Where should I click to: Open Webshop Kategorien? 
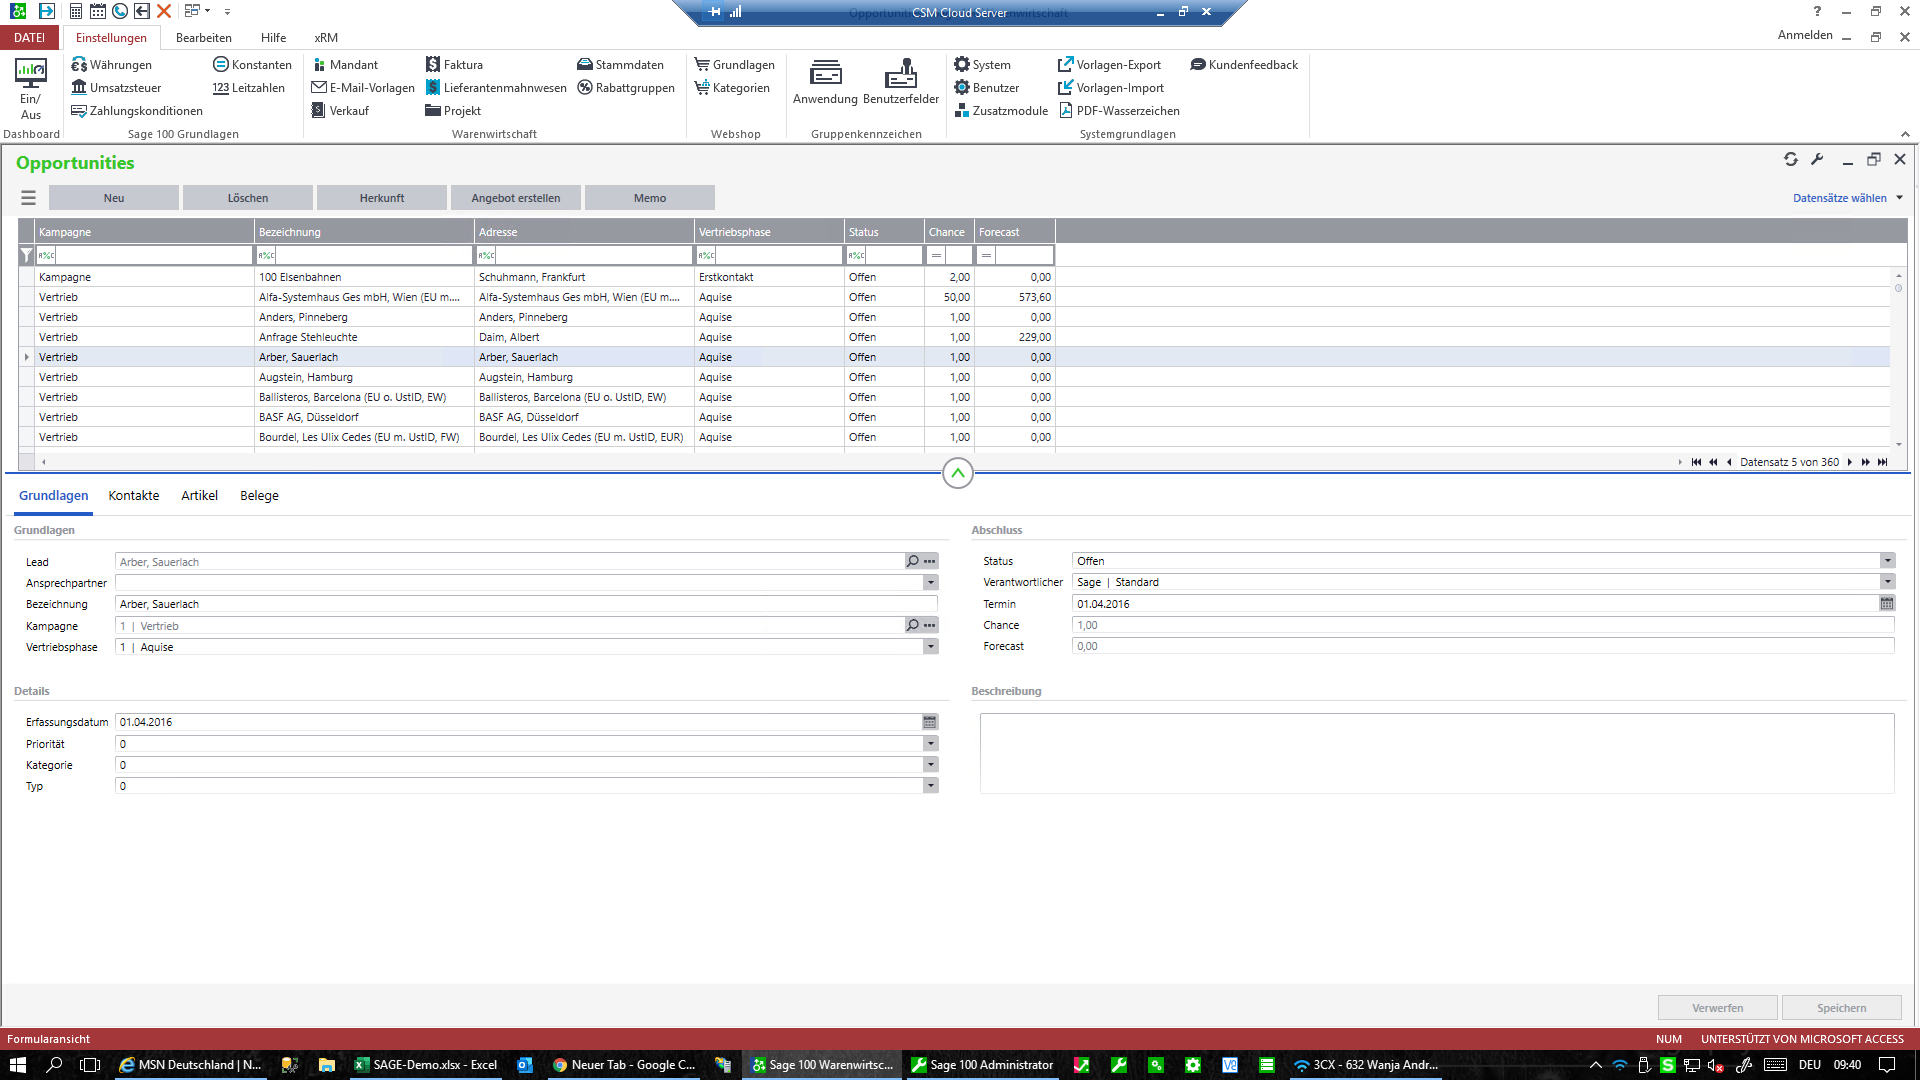pos(732,88)
